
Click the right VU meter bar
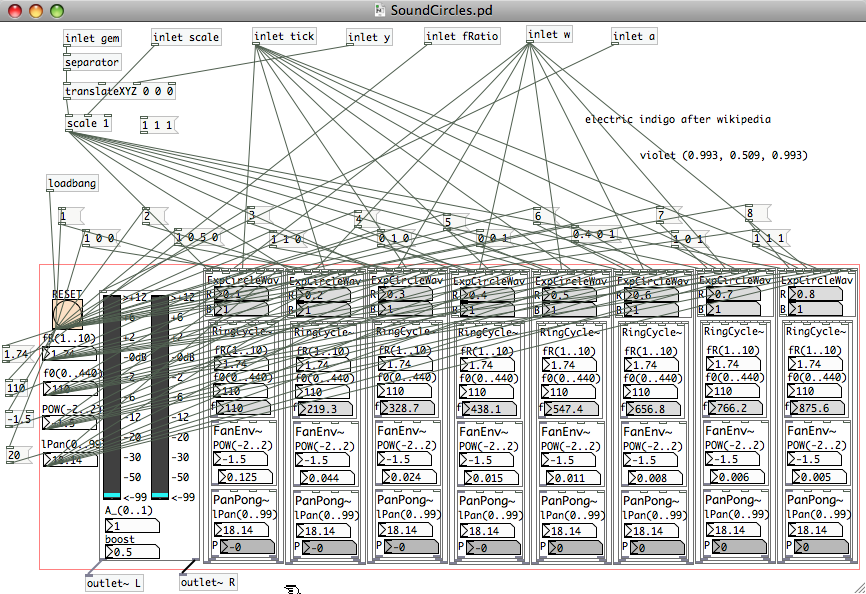[x=159, y=396]
